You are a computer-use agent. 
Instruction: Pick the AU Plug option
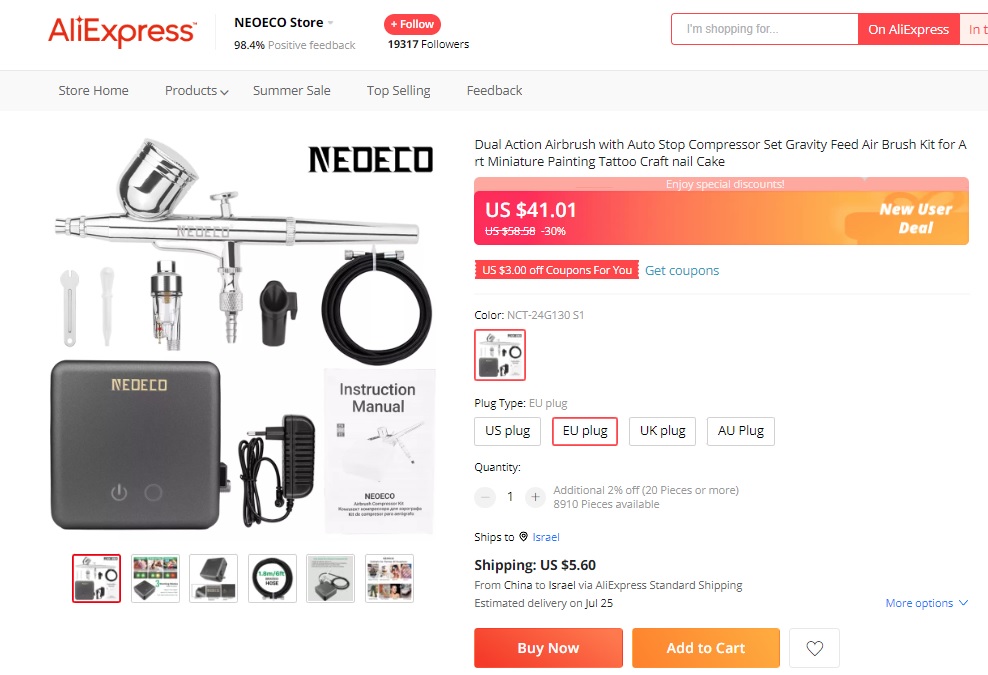pyautogui.click(x=740, y=431)
